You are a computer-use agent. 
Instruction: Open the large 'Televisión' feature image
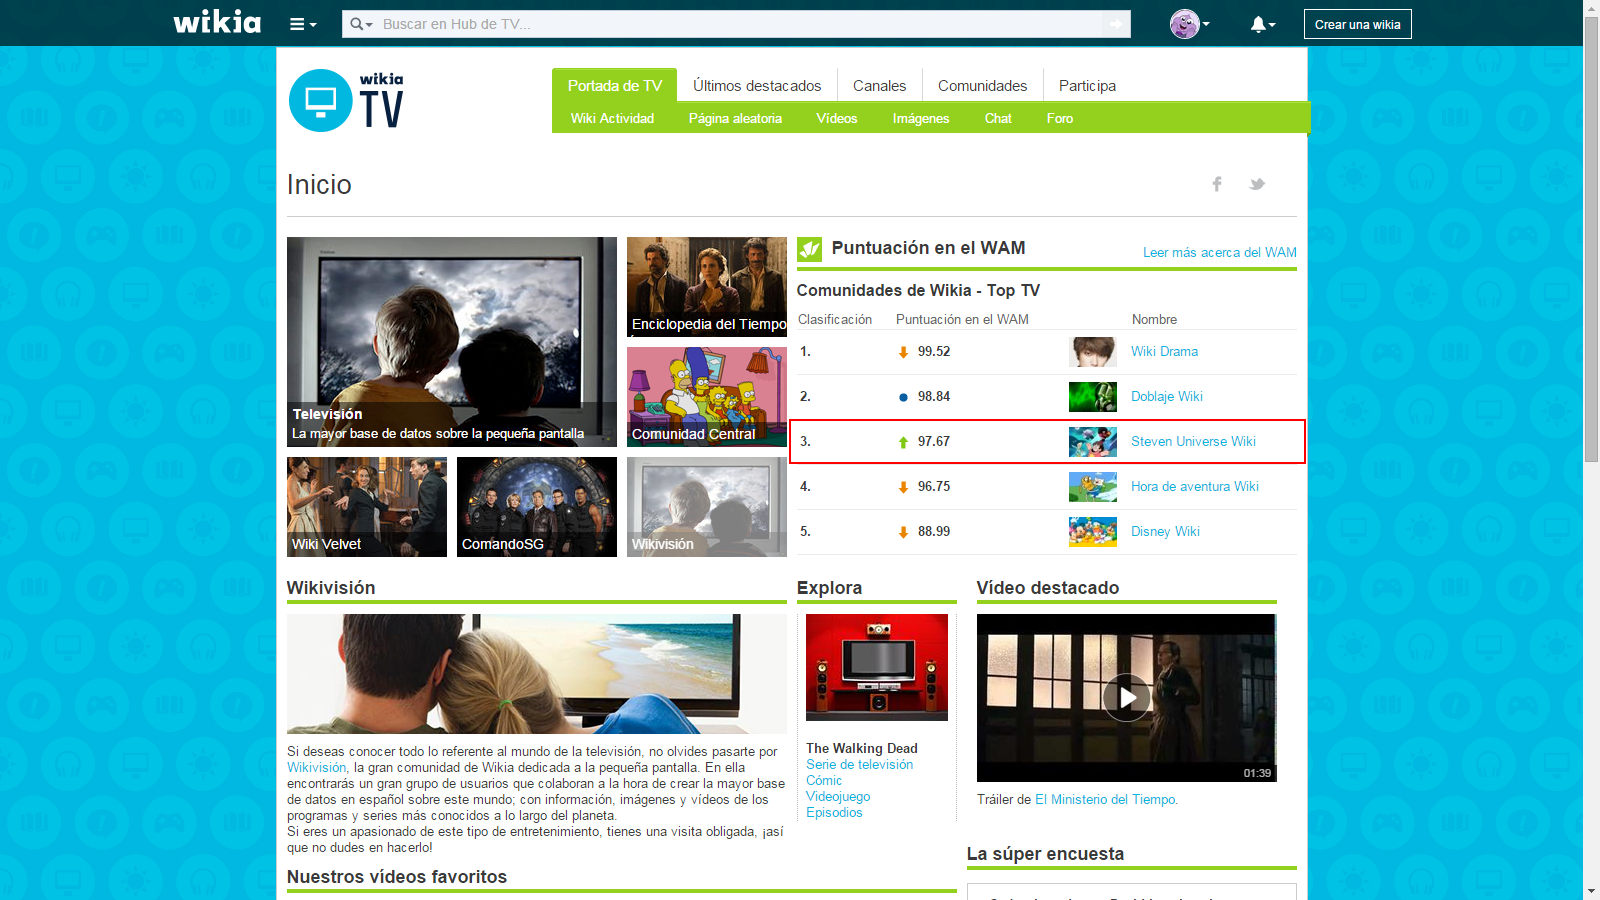(x=452, y=342)
